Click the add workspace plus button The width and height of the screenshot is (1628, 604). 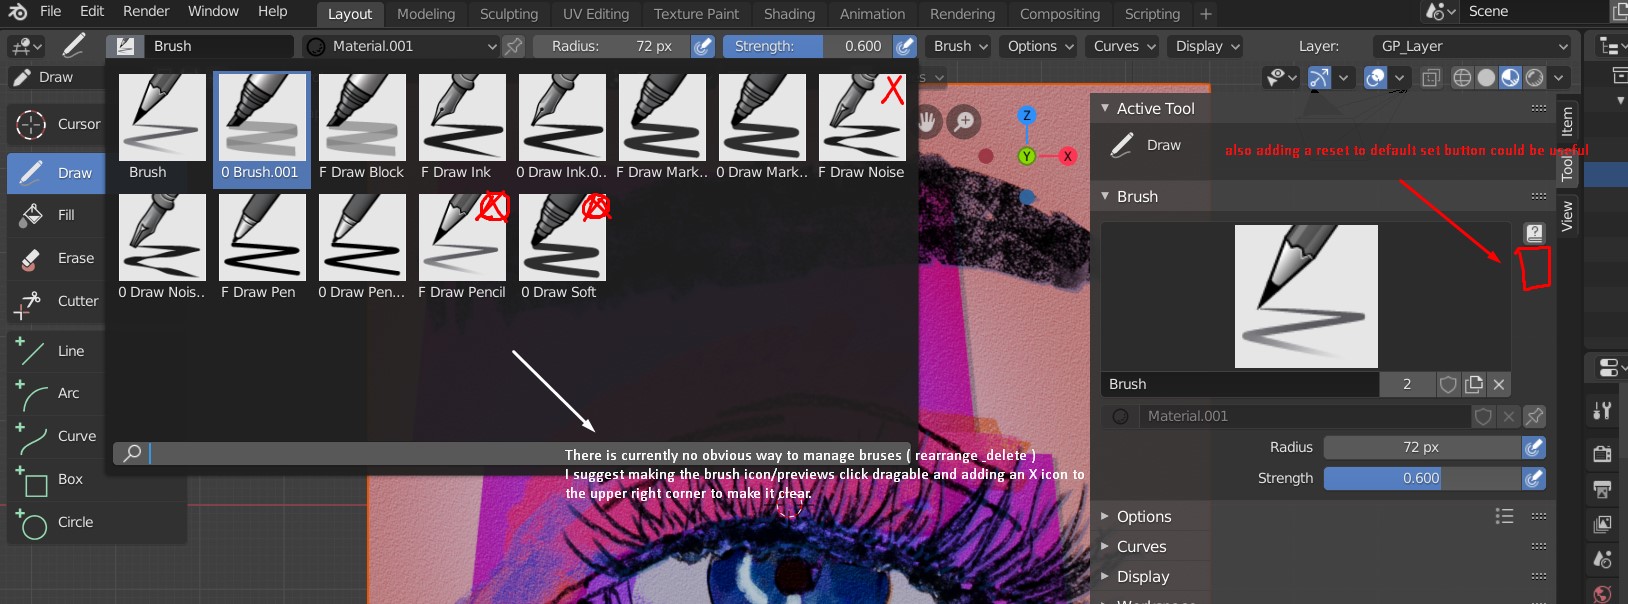coord(1206,14)
